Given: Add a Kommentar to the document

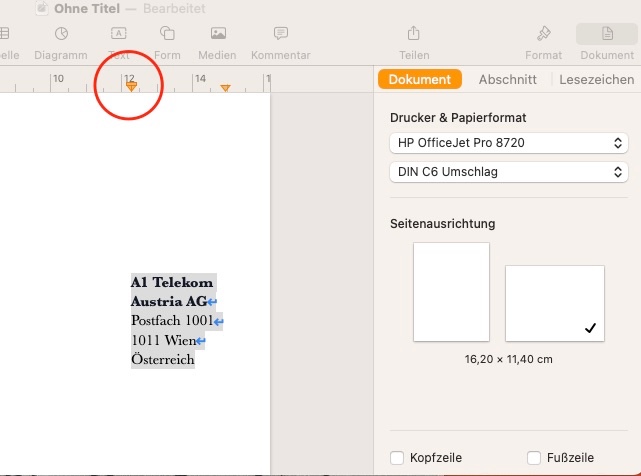Looking at the screenshot, I should 280,41.
